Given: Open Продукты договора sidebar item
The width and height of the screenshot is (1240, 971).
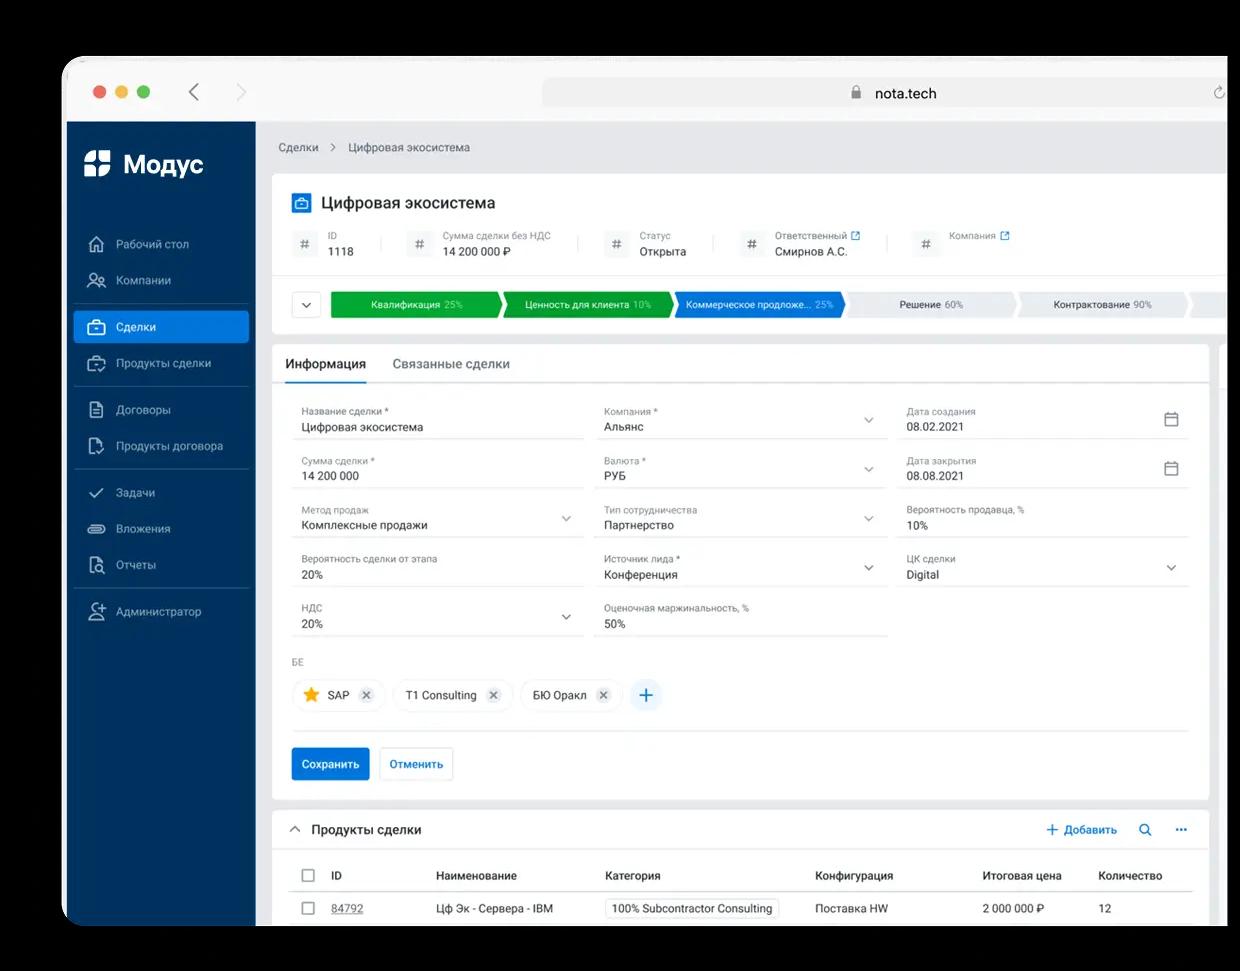Looking at the screenshot, I should click(161, 446).
